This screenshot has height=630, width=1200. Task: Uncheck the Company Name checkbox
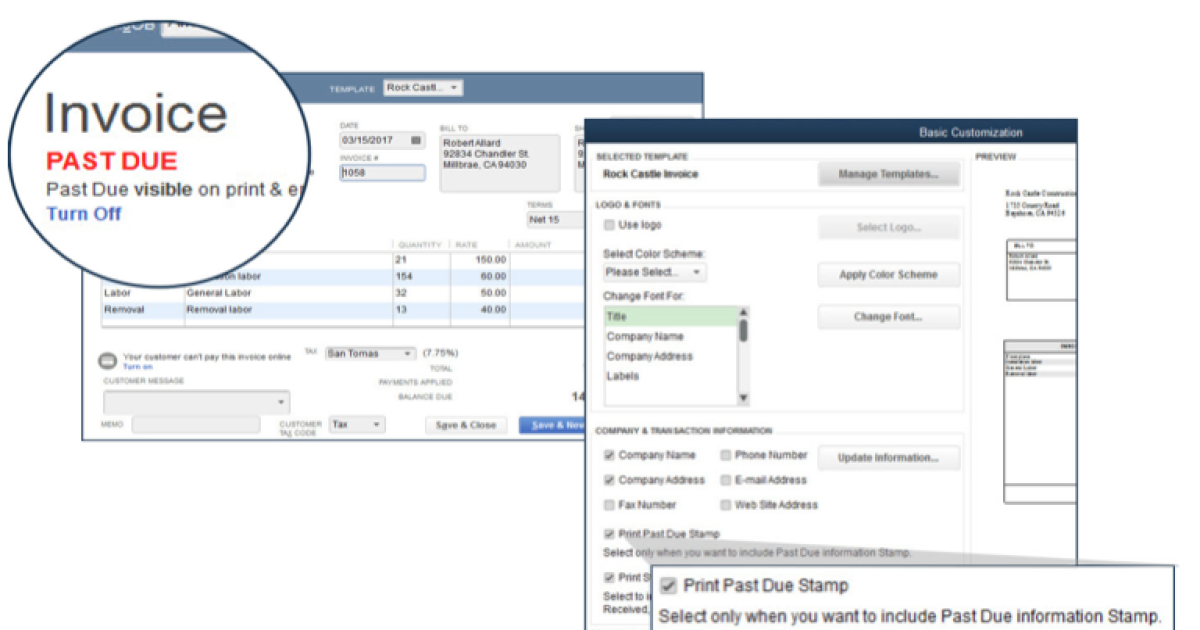coord(609,455)
